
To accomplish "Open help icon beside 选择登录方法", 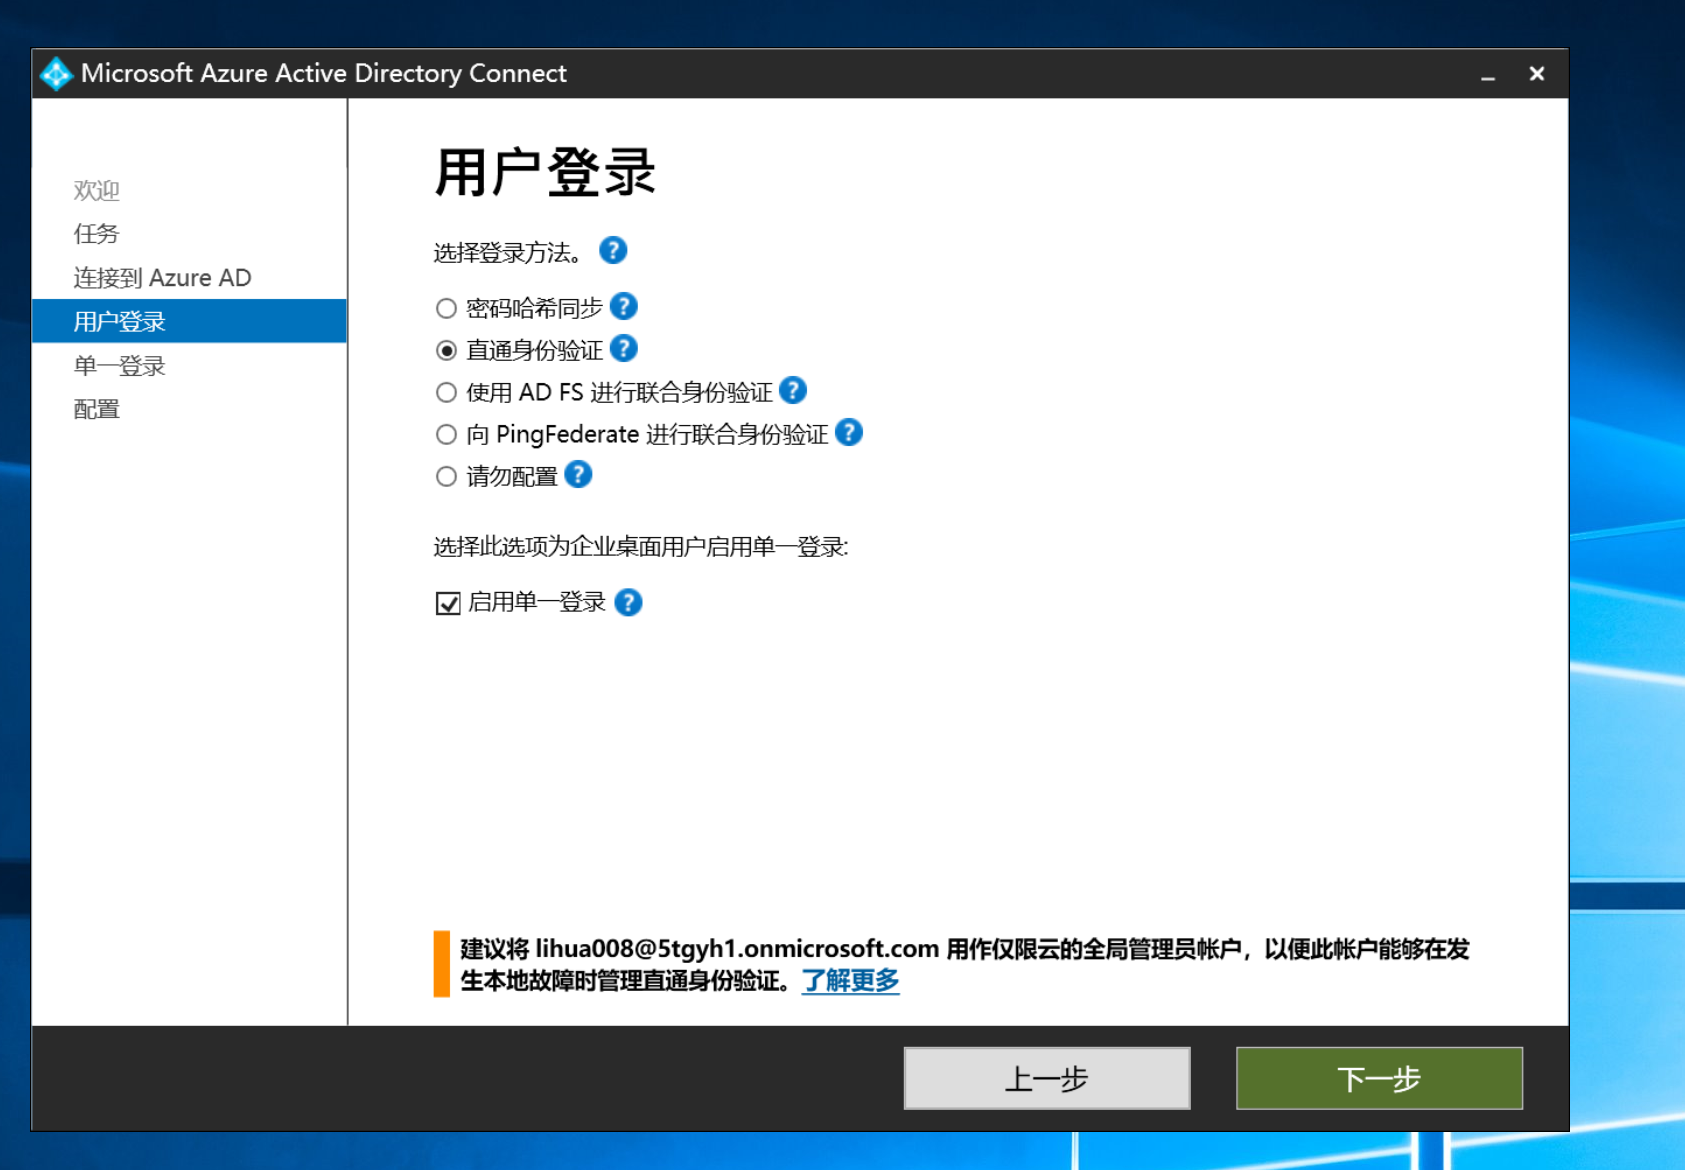I will pyautogui.click(x=613, y=250).
